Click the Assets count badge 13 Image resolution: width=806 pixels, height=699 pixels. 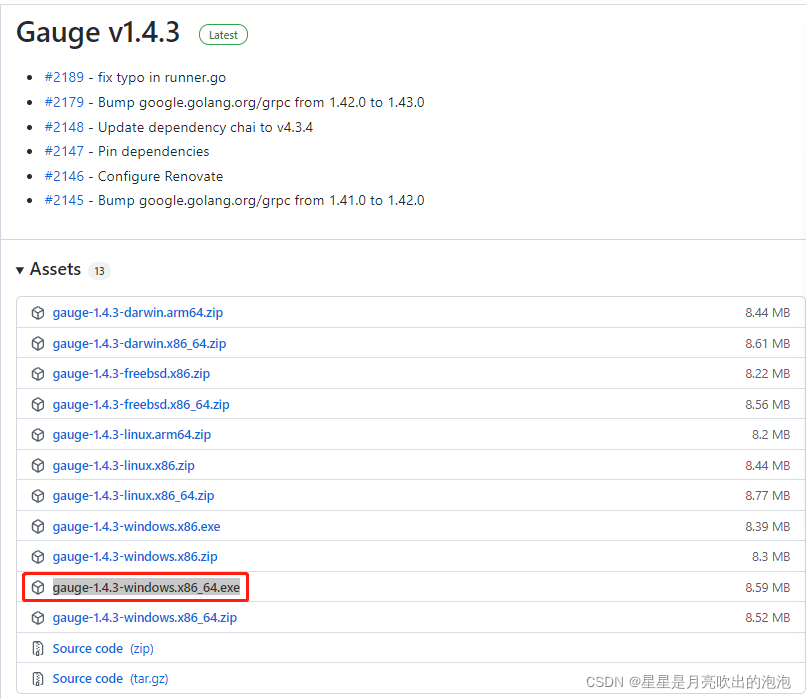[99, 271]
